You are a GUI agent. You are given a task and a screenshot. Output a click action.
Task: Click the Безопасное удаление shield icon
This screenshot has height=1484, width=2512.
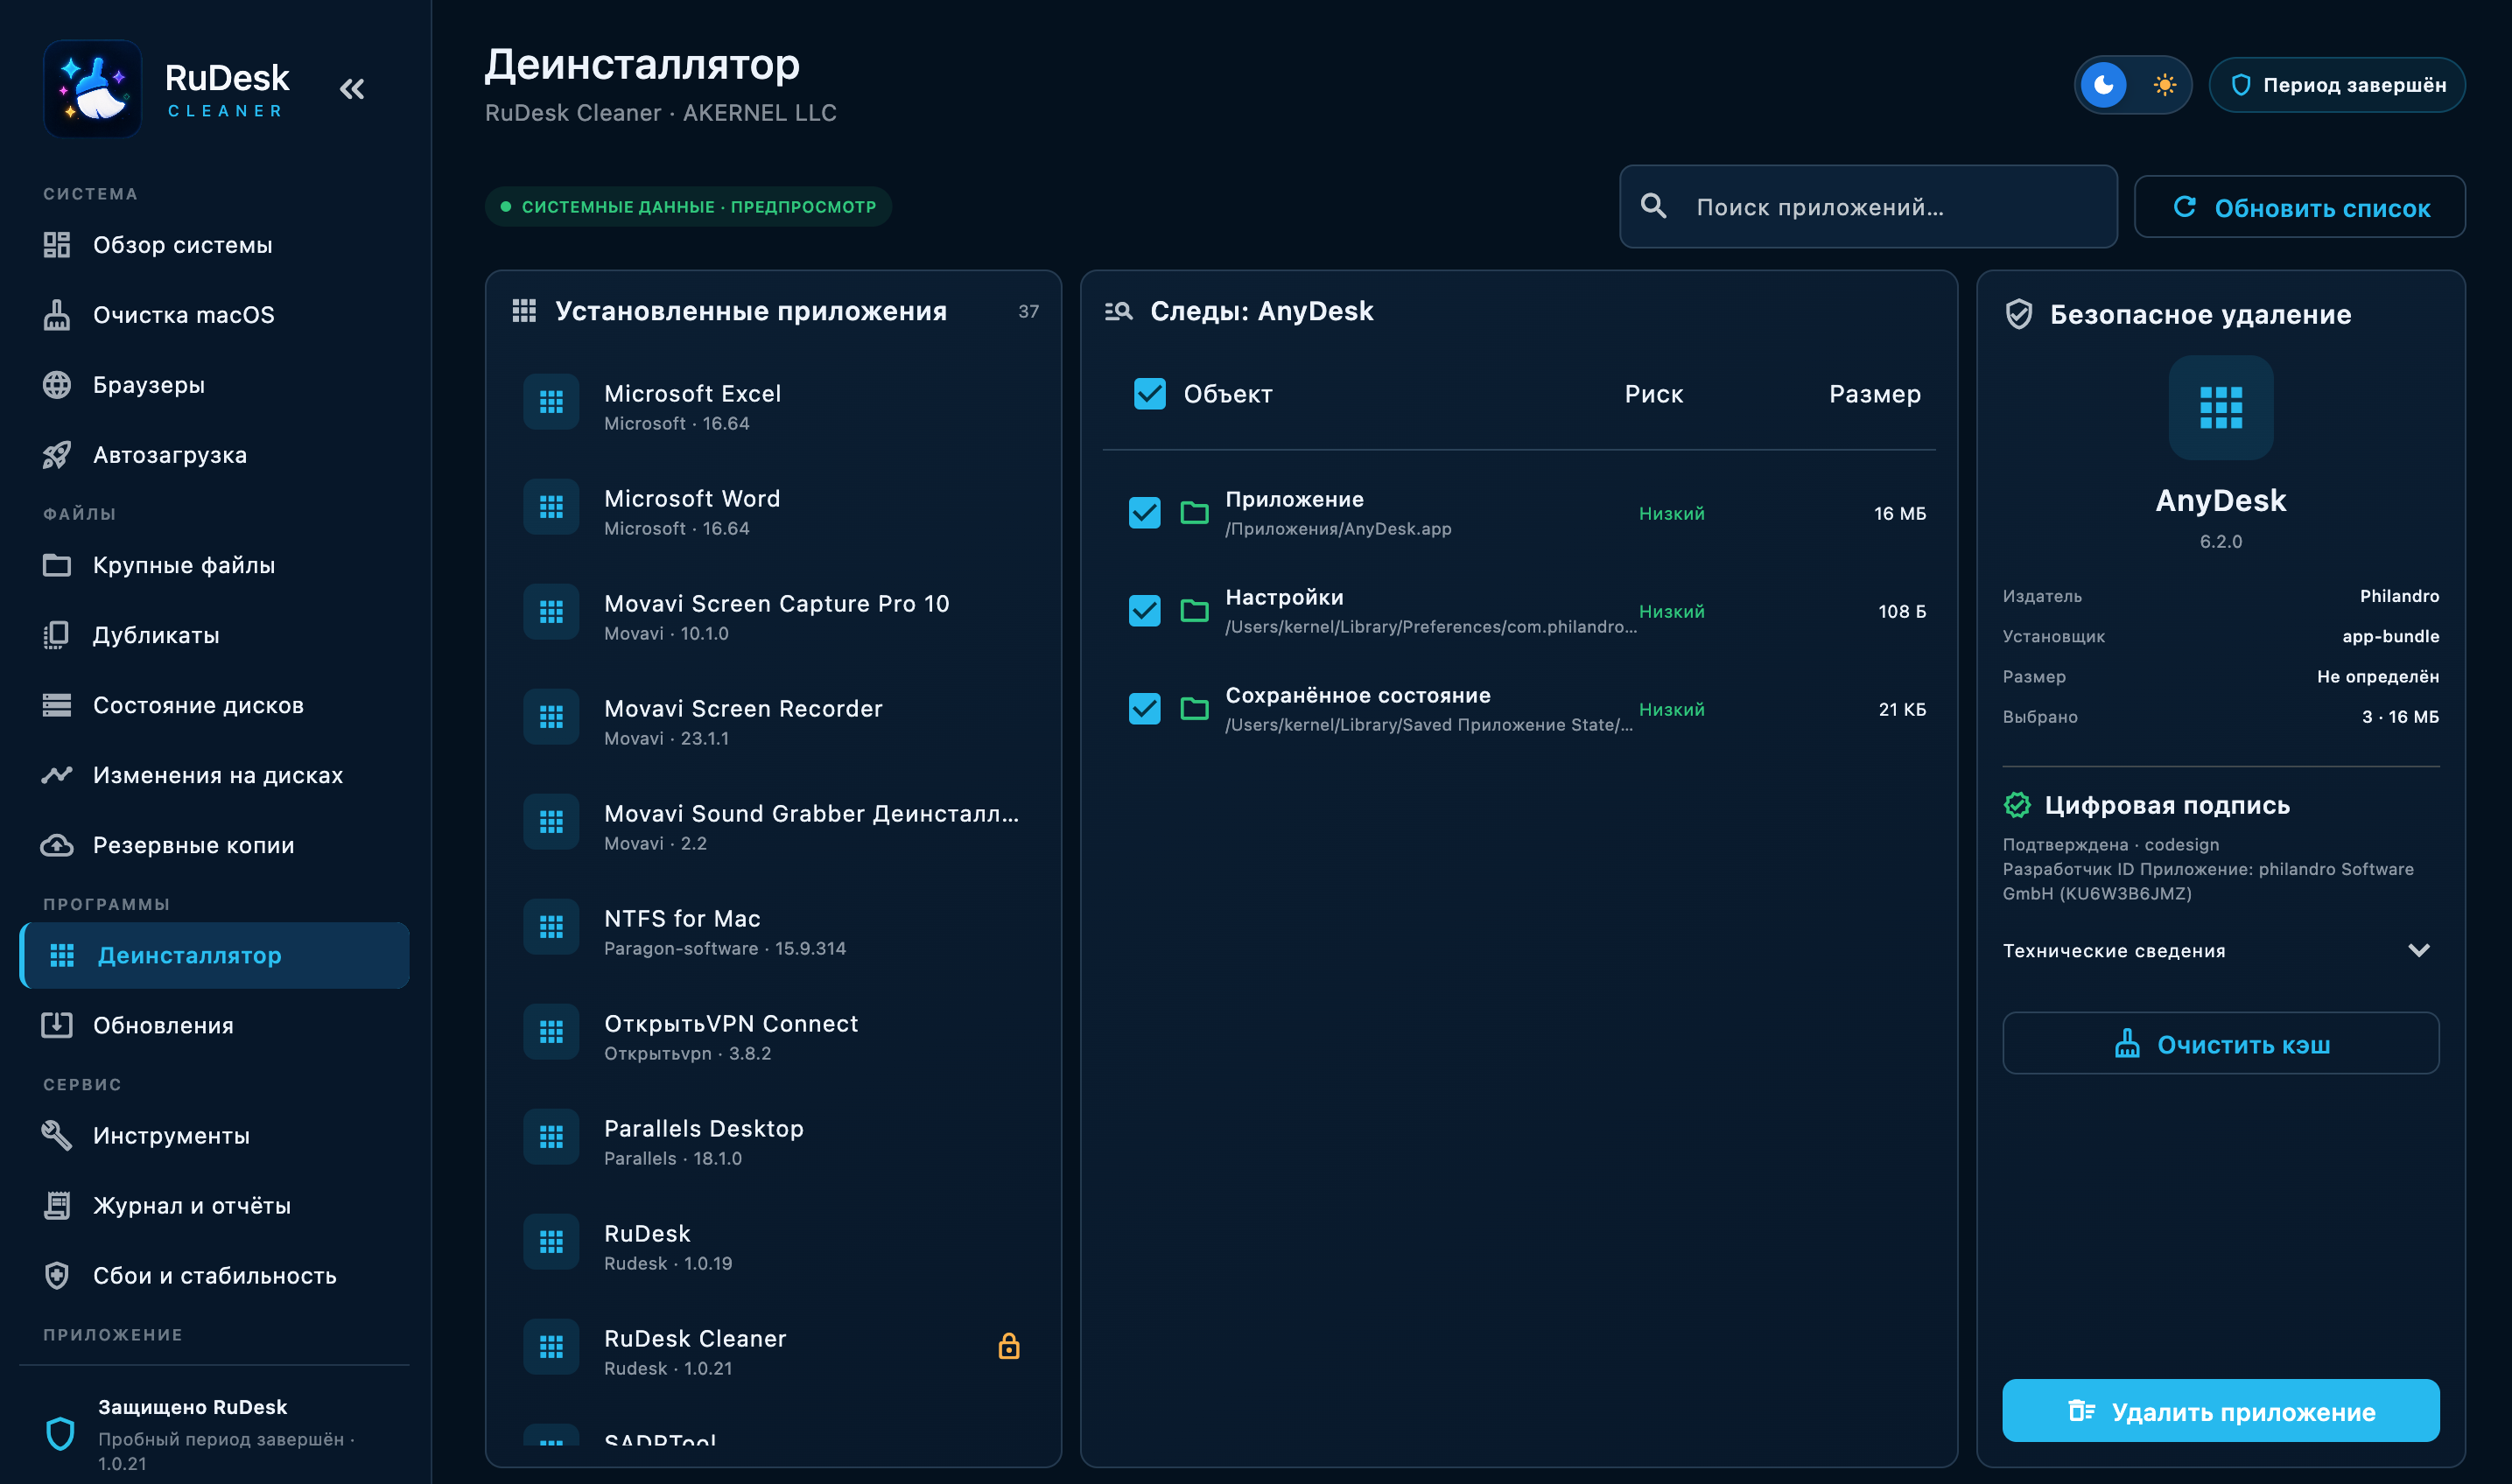2019,314
